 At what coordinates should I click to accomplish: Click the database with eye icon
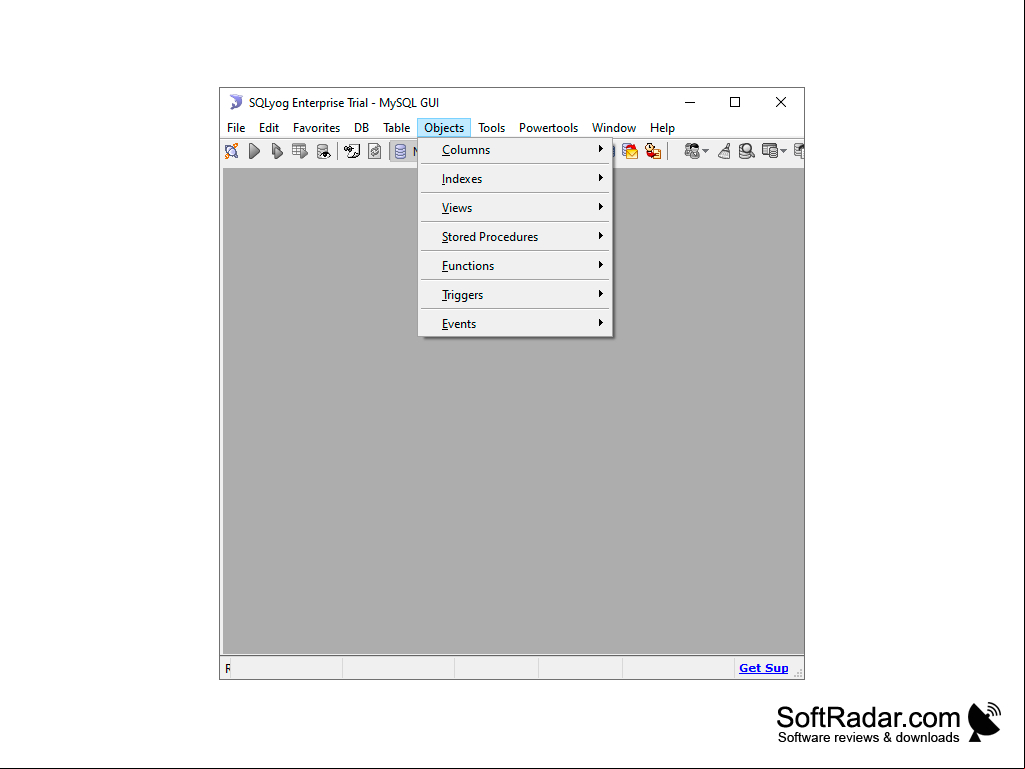point(324,151)
